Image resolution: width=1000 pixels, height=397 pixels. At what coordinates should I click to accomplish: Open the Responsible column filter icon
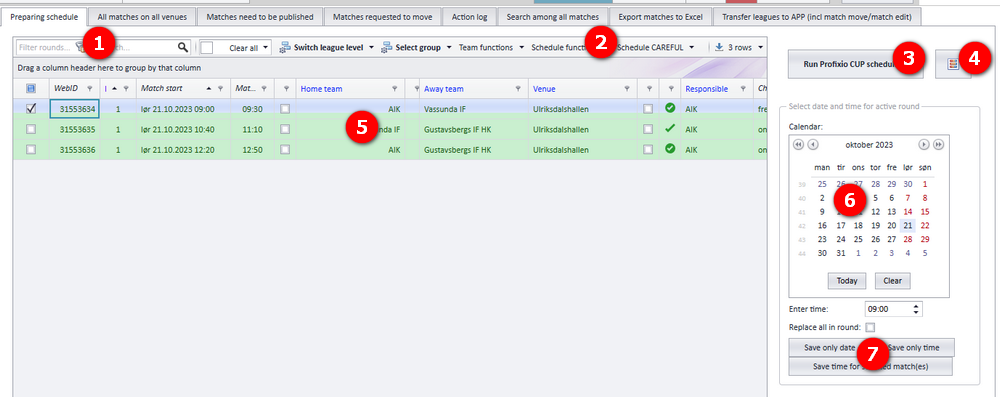point(742,89)
